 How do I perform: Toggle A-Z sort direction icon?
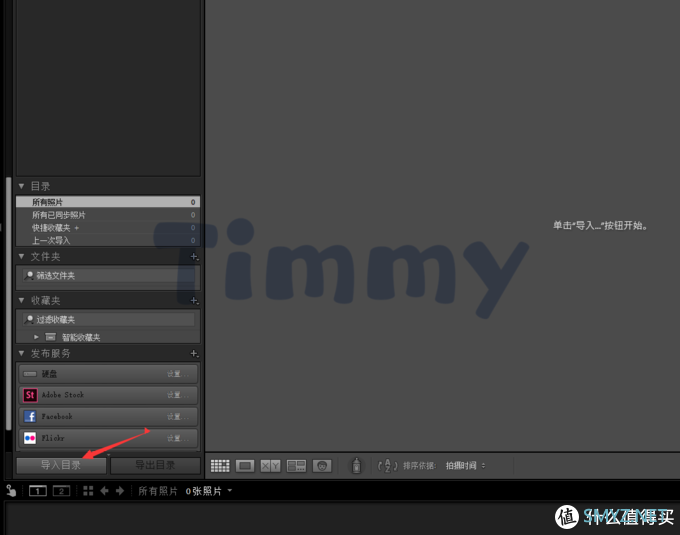pos(387,466)
